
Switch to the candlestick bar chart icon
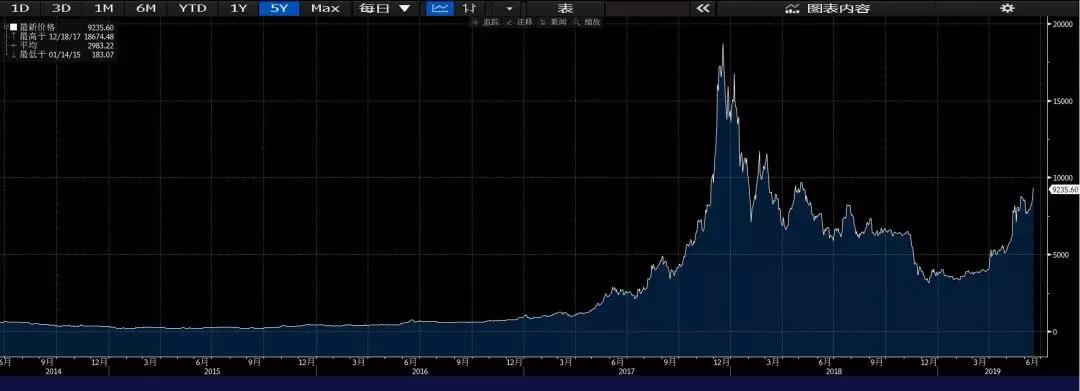469,8
